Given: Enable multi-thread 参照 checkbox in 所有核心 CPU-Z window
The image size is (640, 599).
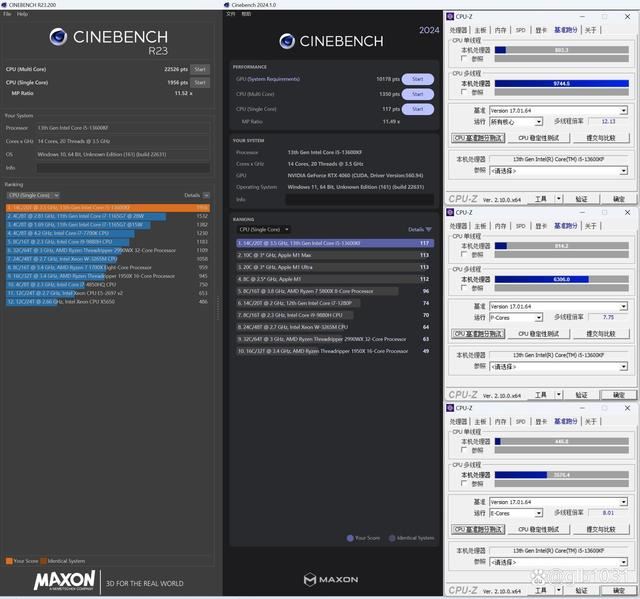Looking at the screenshot, I should pos(464,92).
